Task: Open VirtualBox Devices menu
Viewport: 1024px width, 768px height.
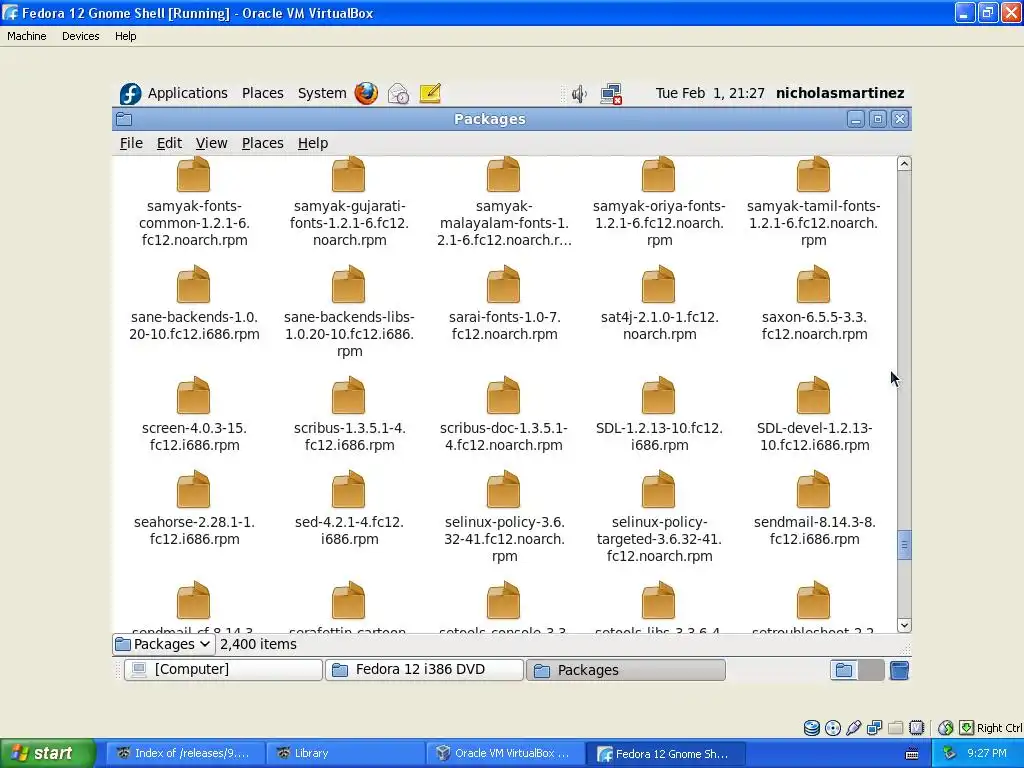Action: tap(80, 36)
